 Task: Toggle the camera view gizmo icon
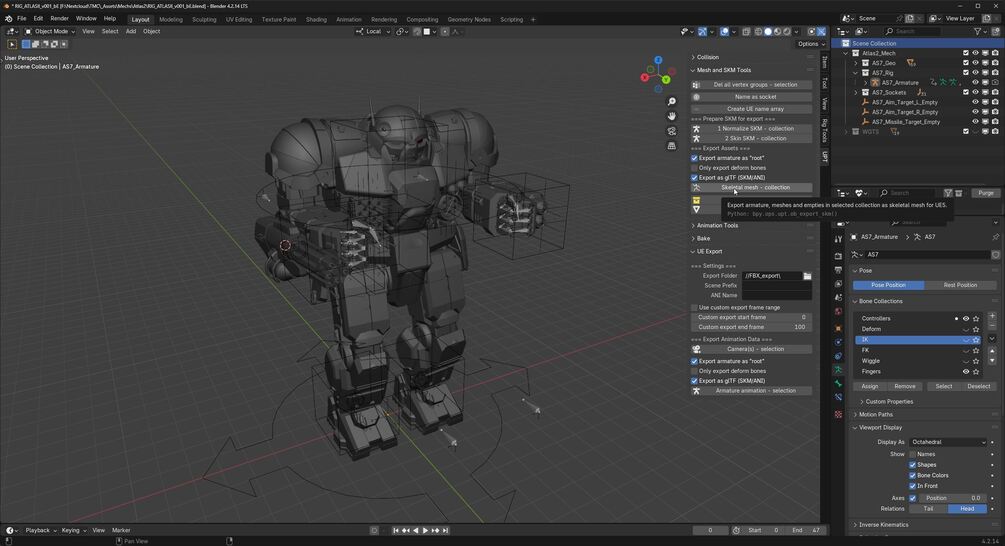pos(672,131)
